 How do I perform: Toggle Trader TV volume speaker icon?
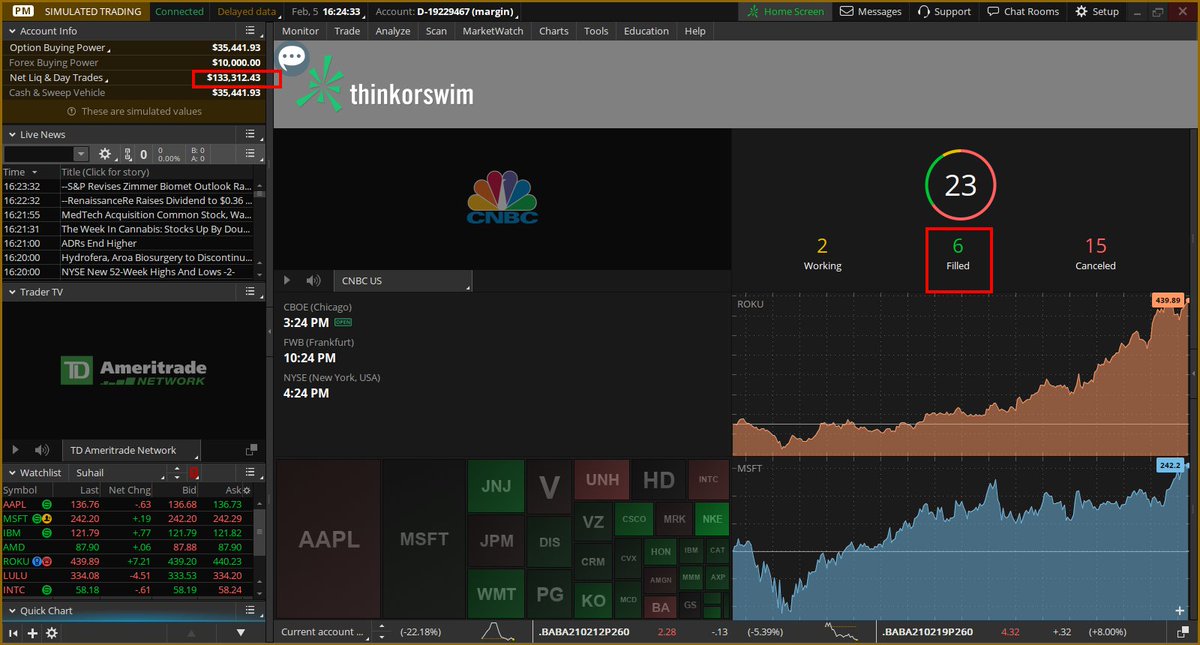[x=42, y=450]
